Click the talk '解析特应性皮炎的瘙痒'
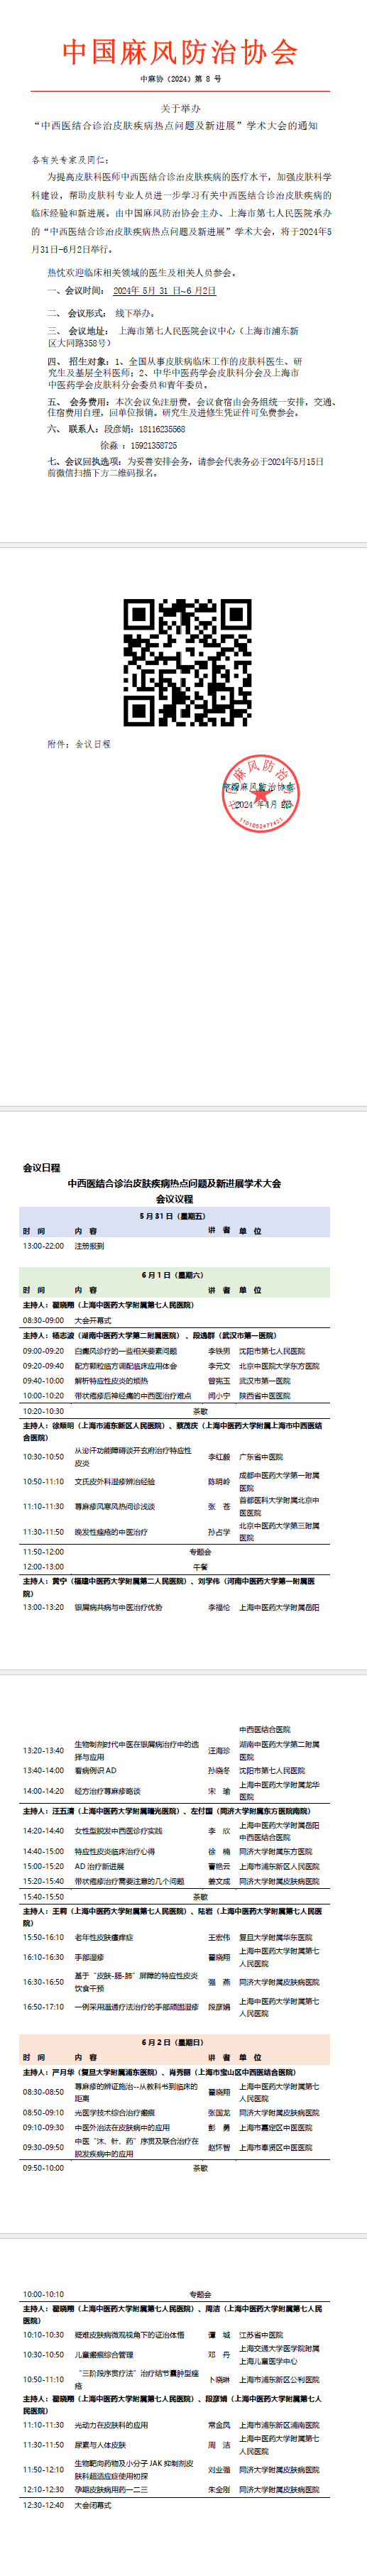367x2576 pixels. tap(111, 1381)
